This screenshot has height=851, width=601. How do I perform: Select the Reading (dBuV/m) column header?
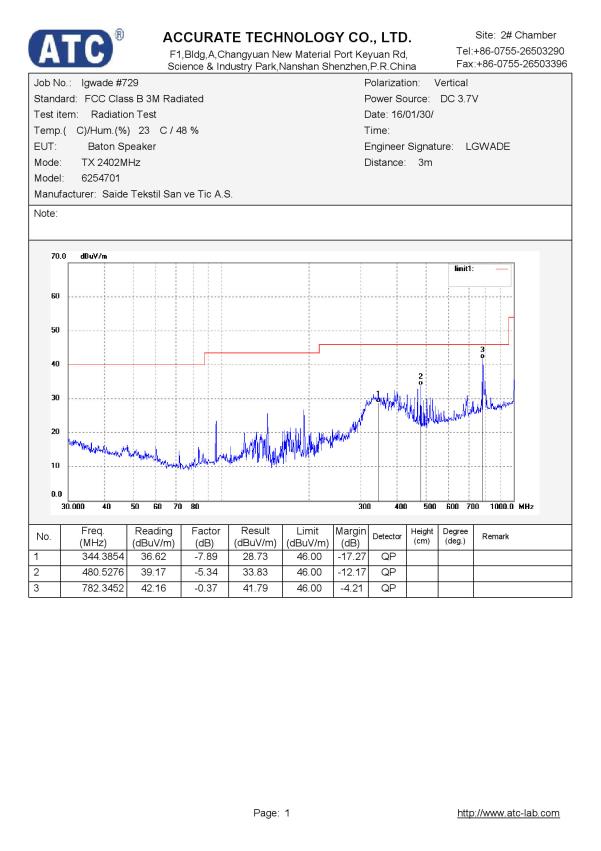click(153, 537)
